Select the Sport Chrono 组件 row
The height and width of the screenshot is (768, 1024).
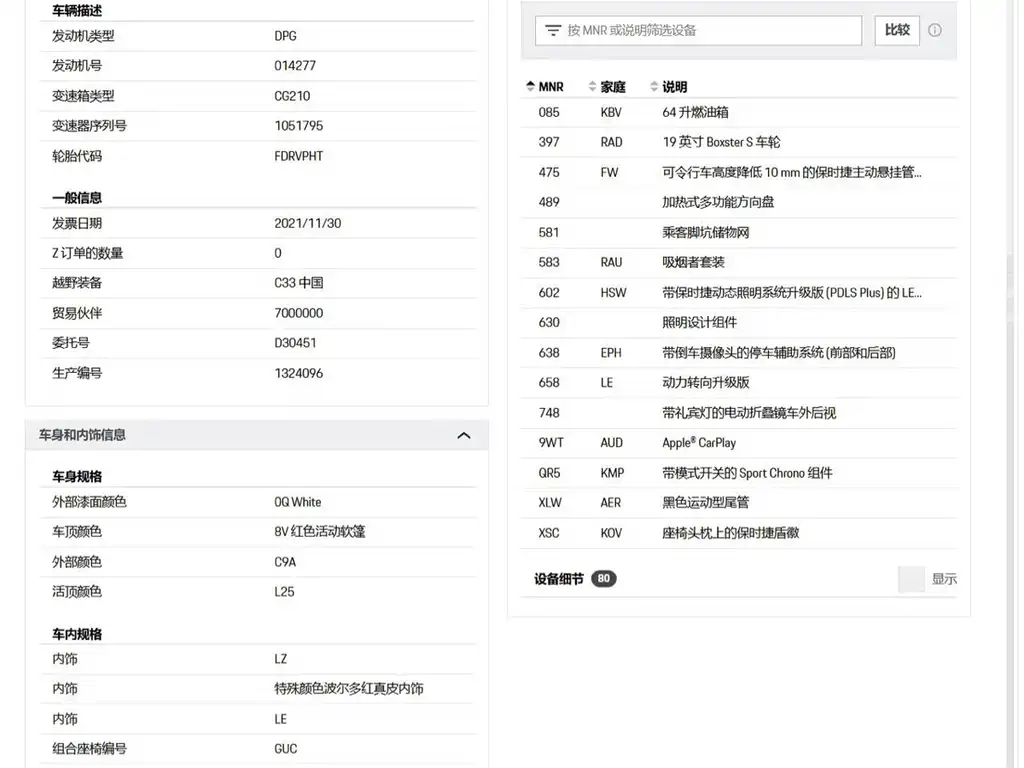[x=739, y=473]
